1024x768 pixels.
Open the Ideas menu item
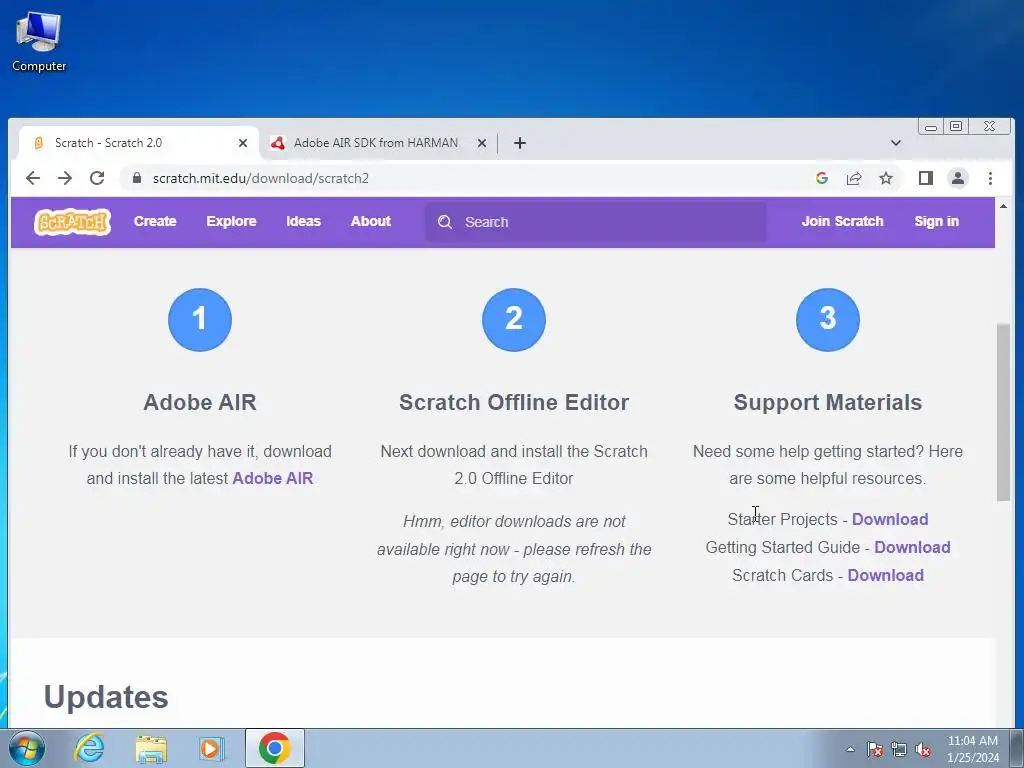click(x=304, y=221)
